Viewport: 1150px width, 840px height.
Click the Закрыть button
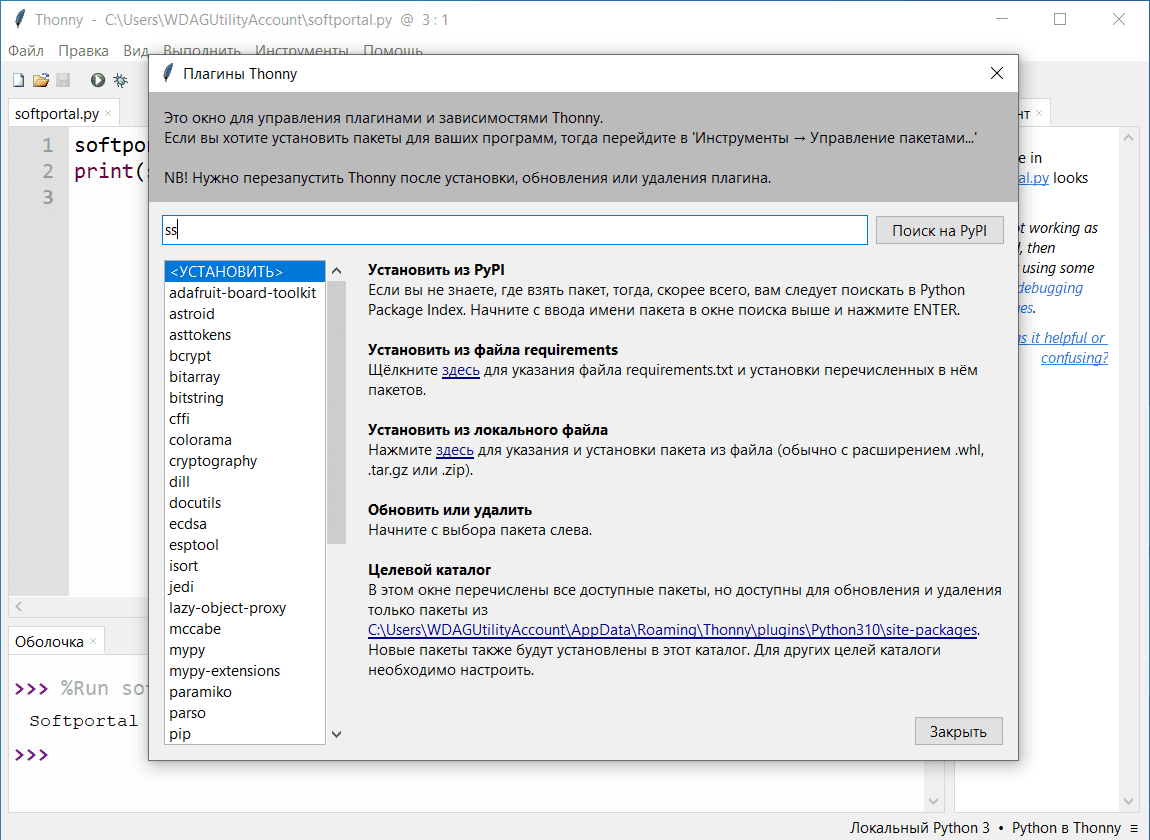pos(959,731)
